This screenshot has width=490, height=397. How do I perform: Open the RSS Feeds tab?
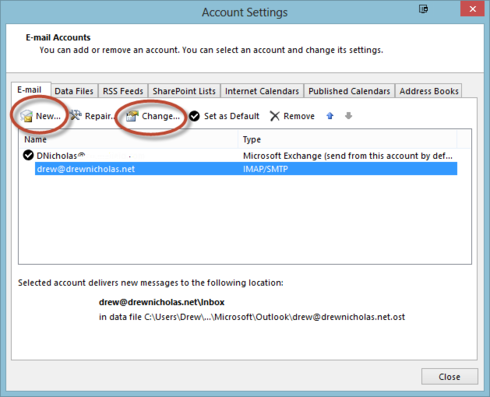tap(123, 91)
